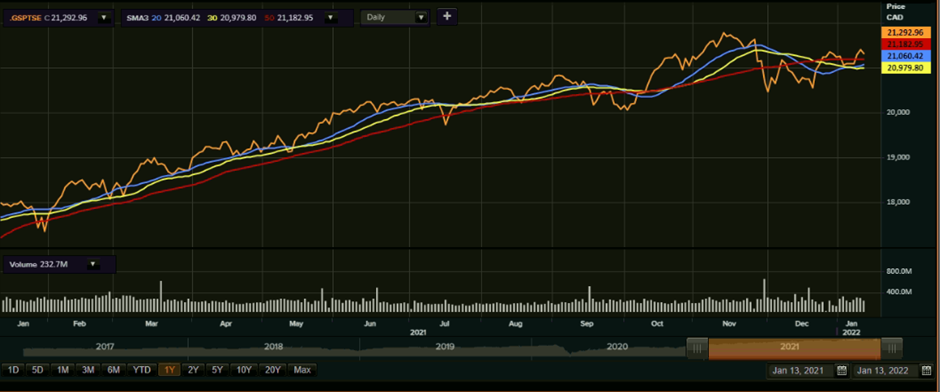940x392 pixels.
Task: Select the 5Y time range
Action: click(218, 370)
